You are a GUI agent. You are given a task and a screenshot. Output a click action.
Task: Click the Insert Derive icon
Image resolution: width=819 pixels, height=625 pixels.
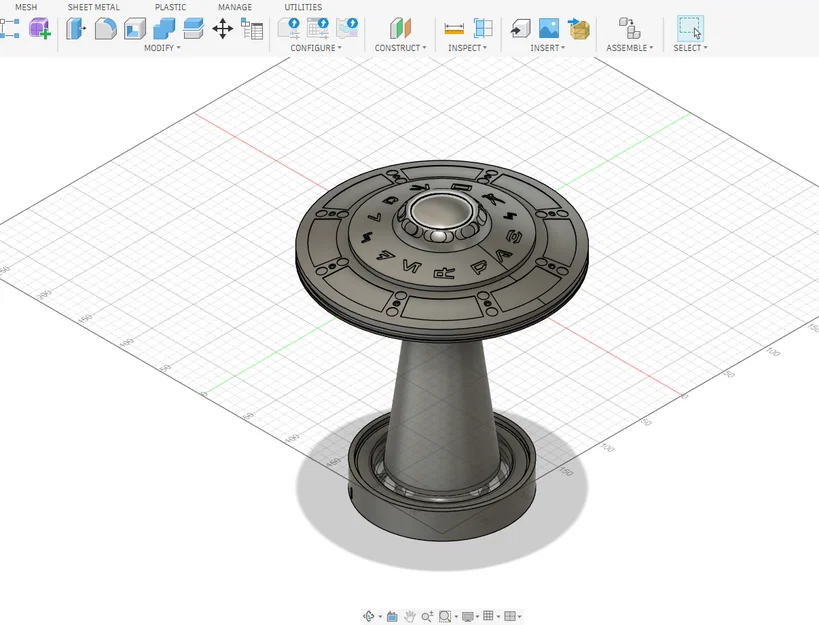(x=520, y=29)
